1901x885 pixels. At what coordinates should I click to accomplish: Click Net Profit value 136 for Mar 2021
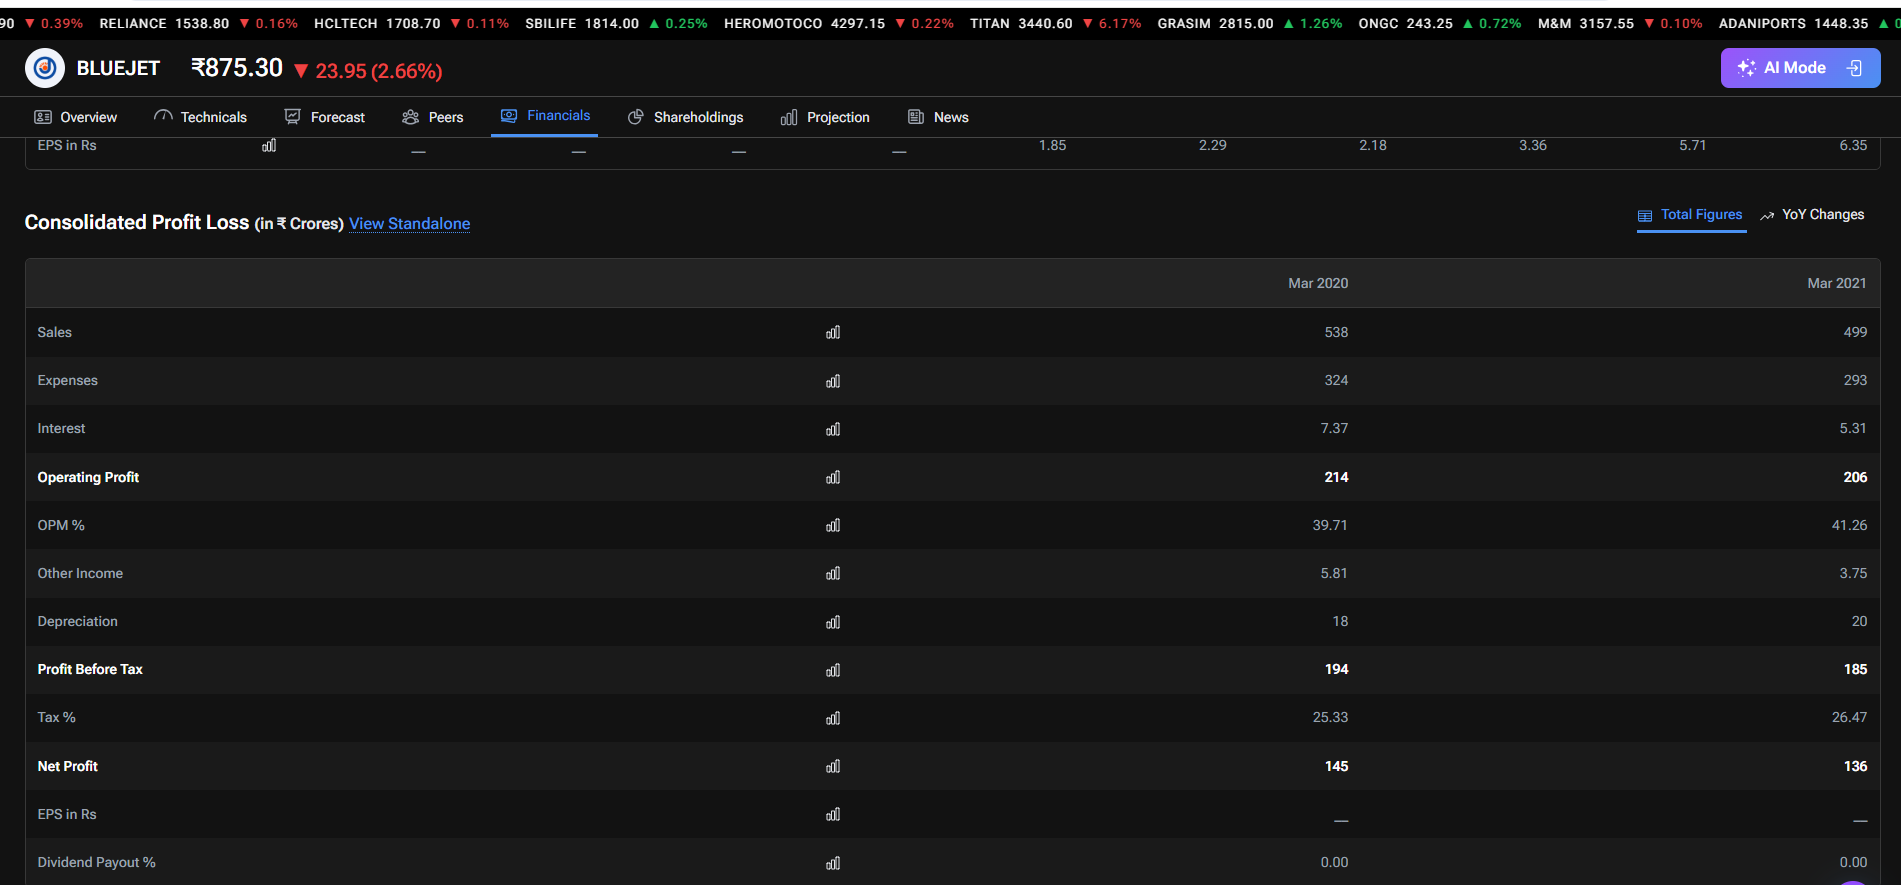(1855, 766)
